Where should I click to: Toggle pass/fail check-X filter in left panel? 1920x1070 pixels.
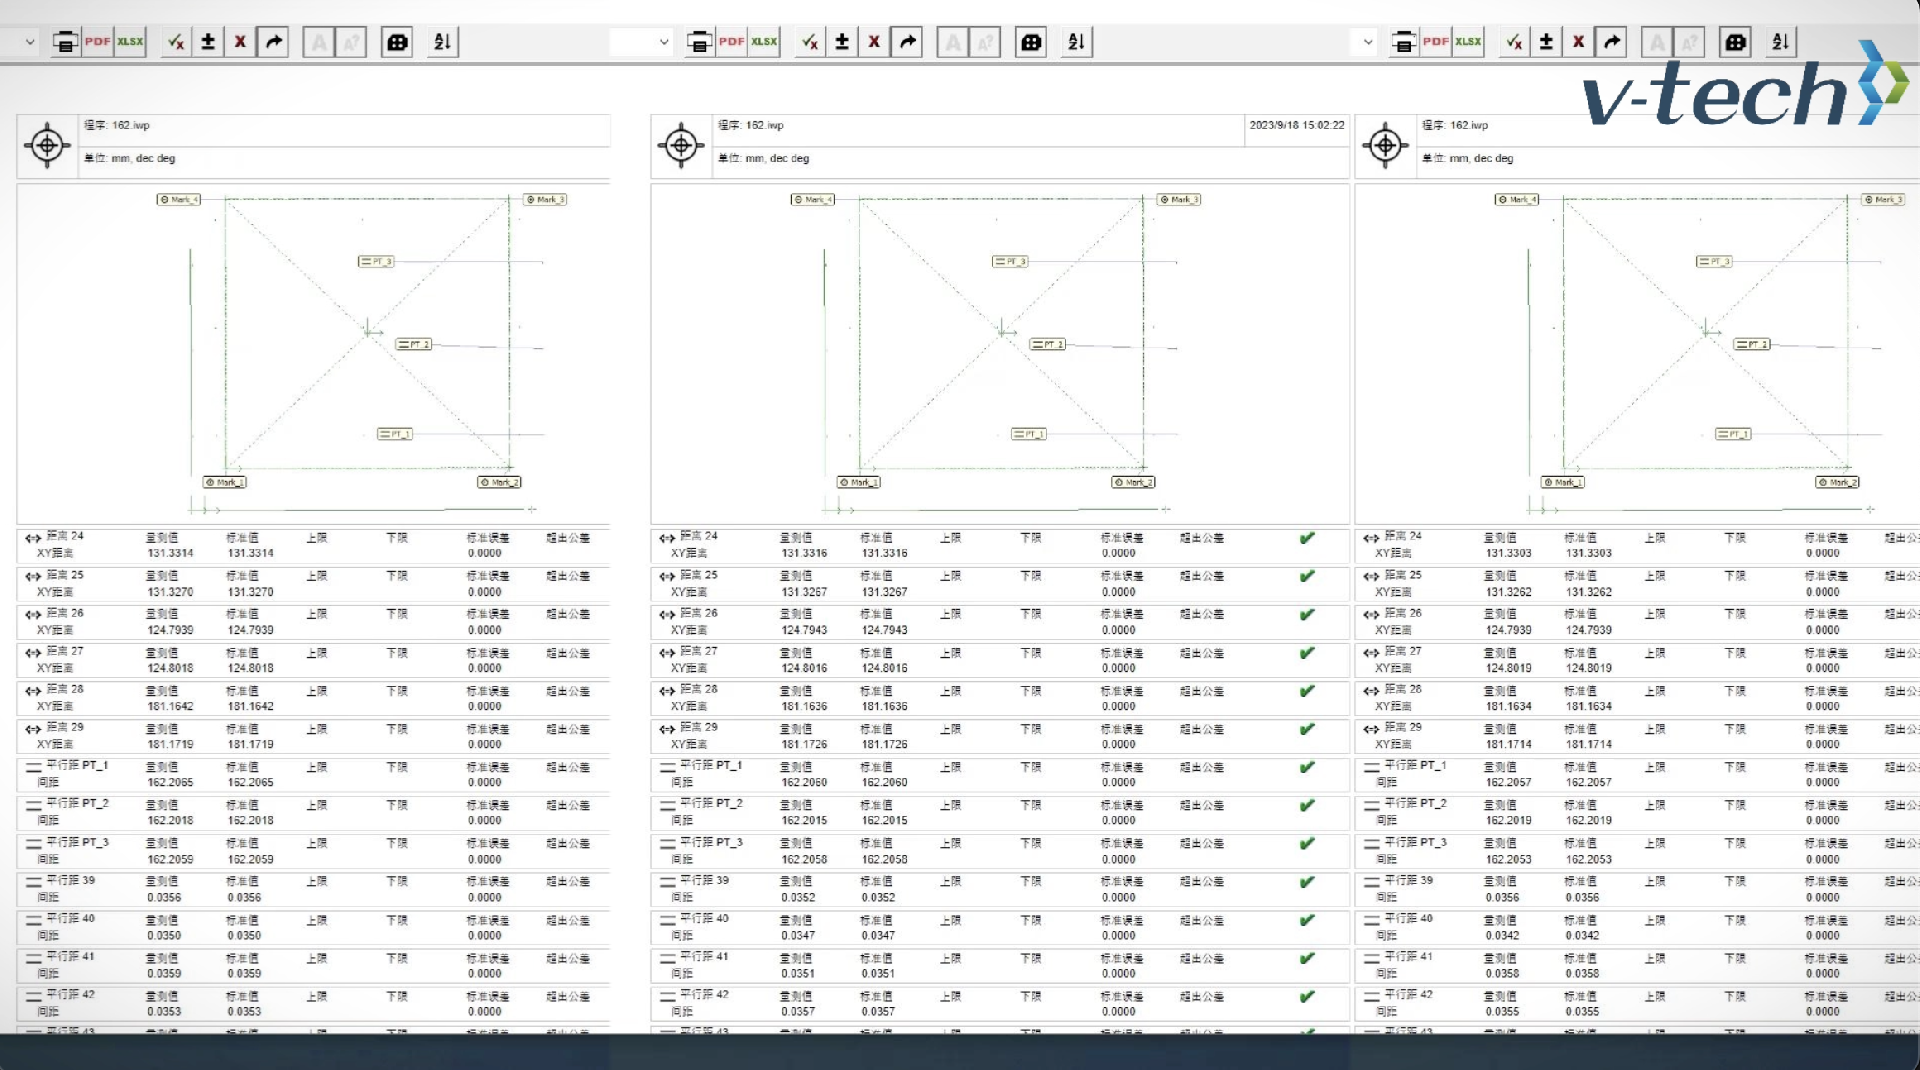click(x=176, y=42)
